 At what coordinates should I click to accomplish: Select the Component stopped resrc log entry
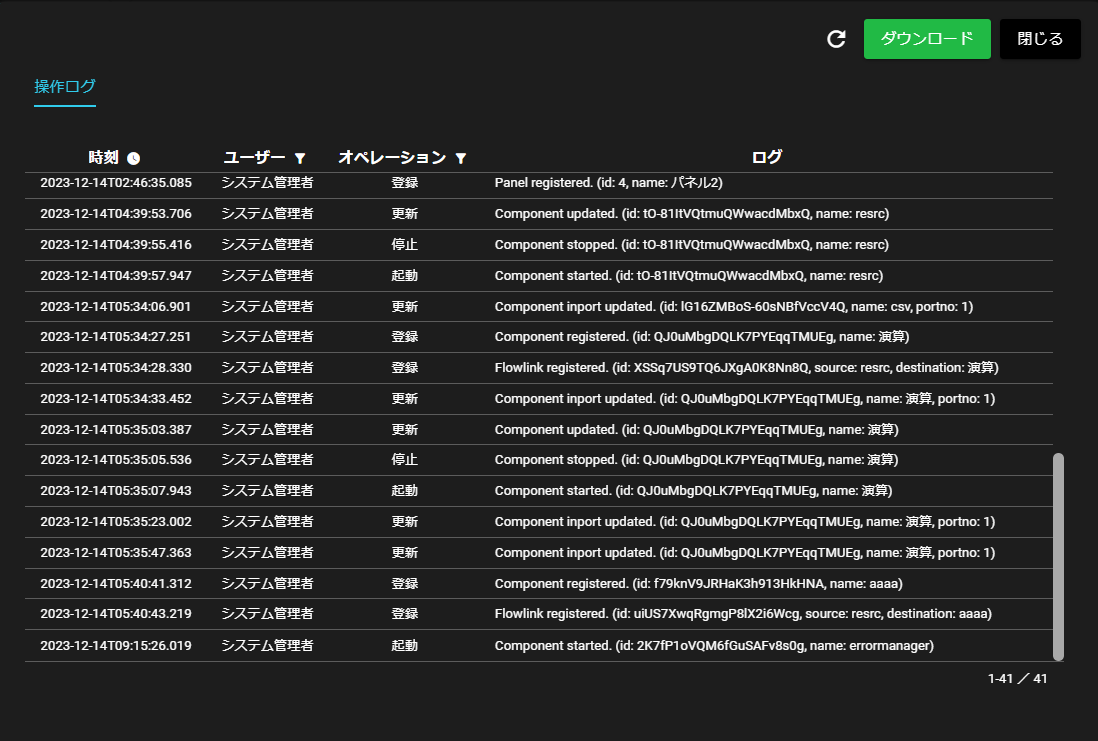coord(691,245)
